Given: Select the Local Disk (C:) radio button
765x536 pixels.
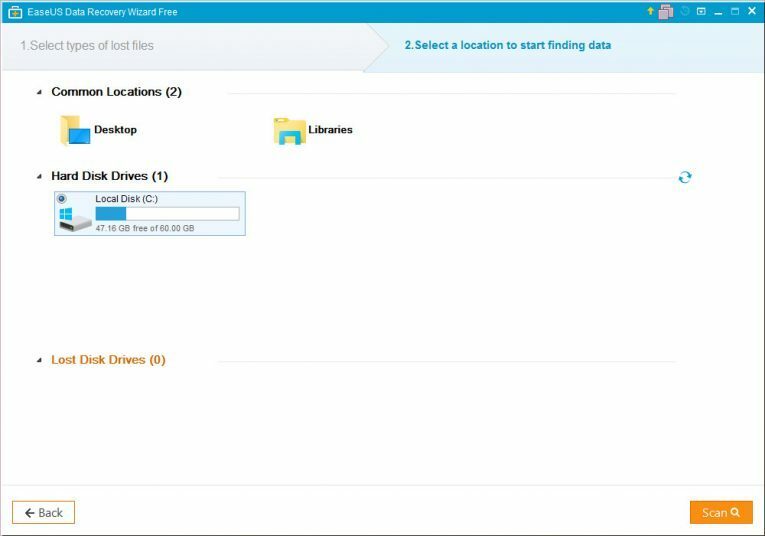Looking at the screenshot, I should pyautogui.click(x=61, y=199).
